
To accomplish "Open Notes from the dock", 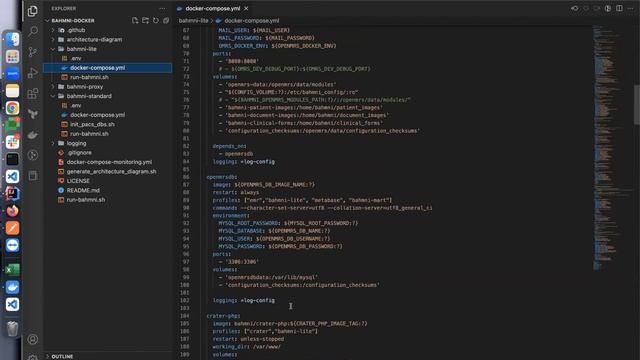I will pos(12,91).
